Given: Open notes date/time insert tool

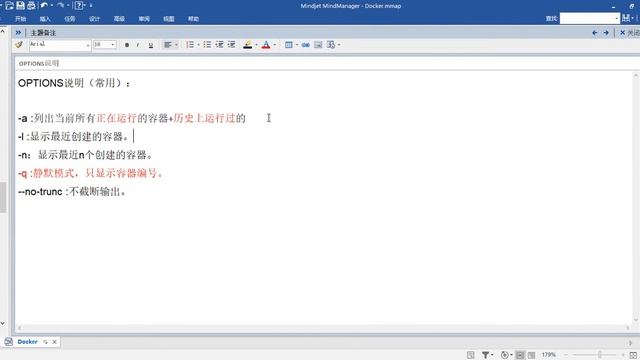Looking at the screenshot, I should click(x=331, y=45).
